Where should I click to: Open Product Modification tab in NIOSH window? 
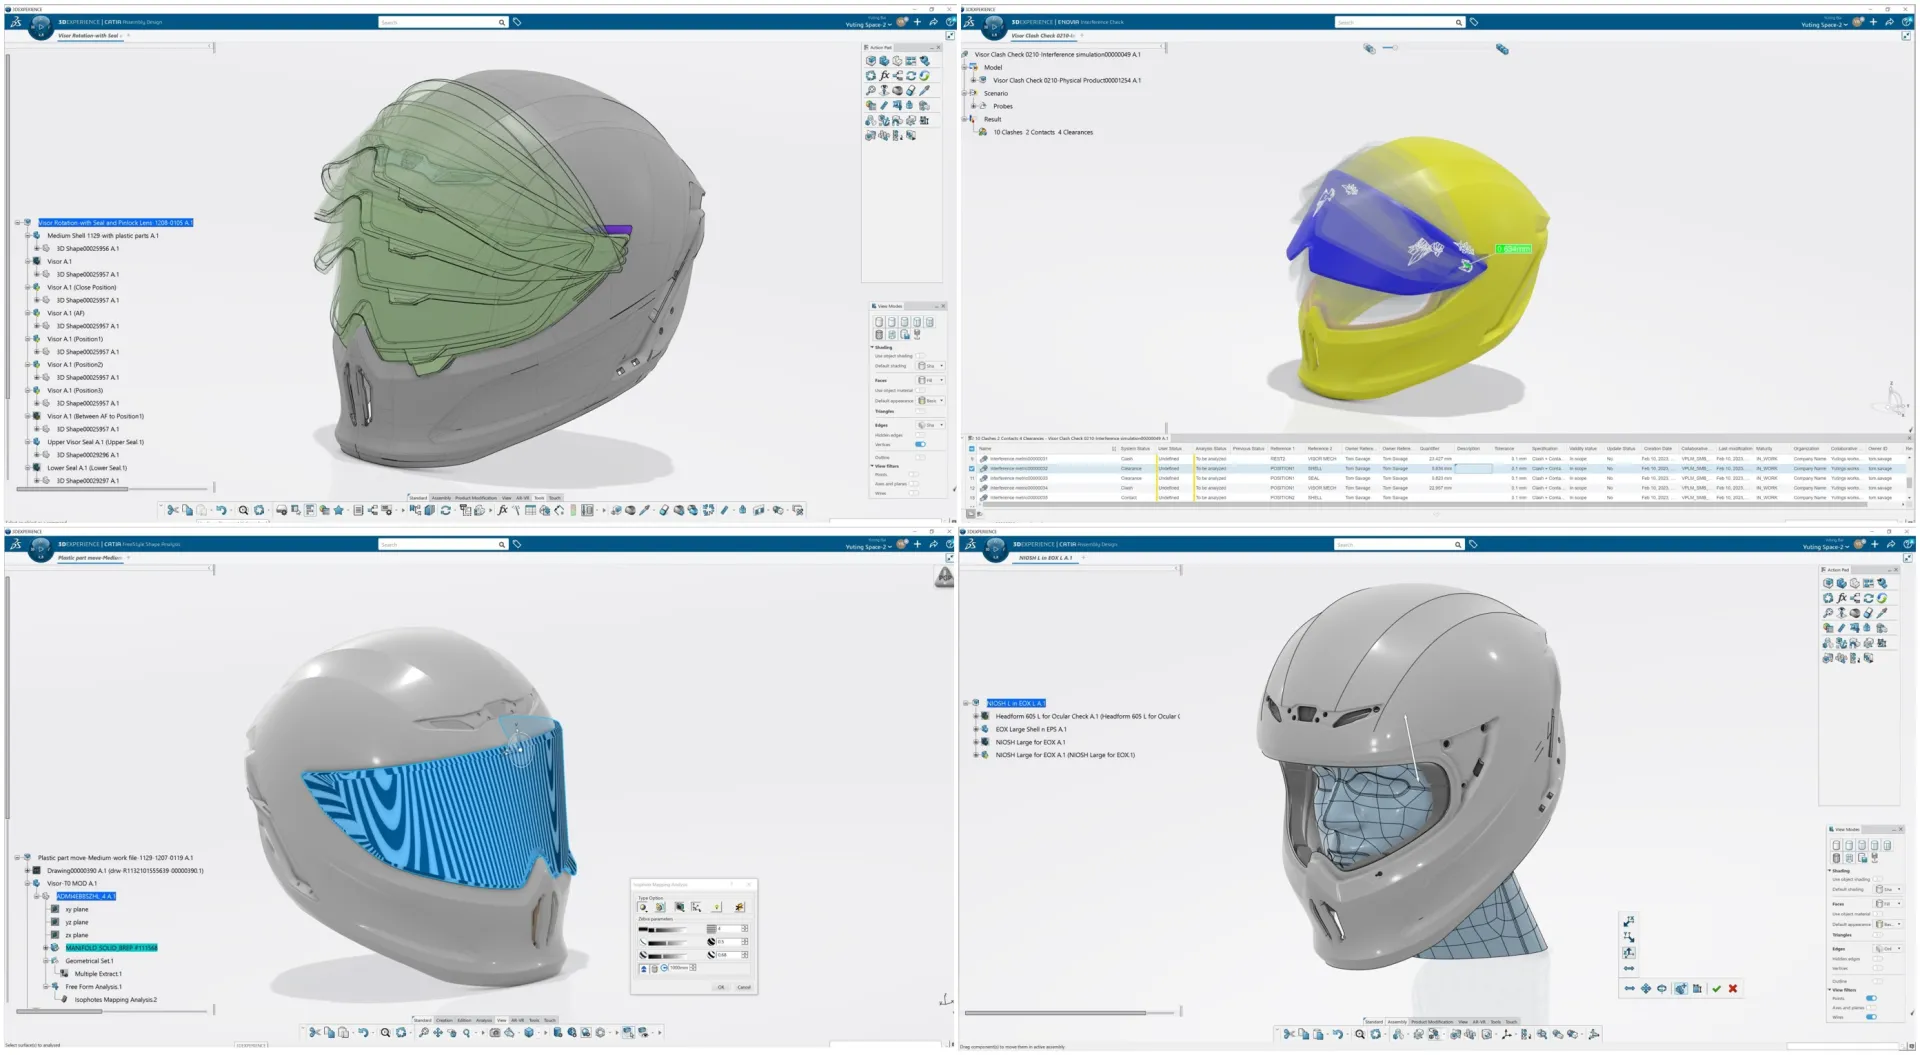pos(1432,1022)
